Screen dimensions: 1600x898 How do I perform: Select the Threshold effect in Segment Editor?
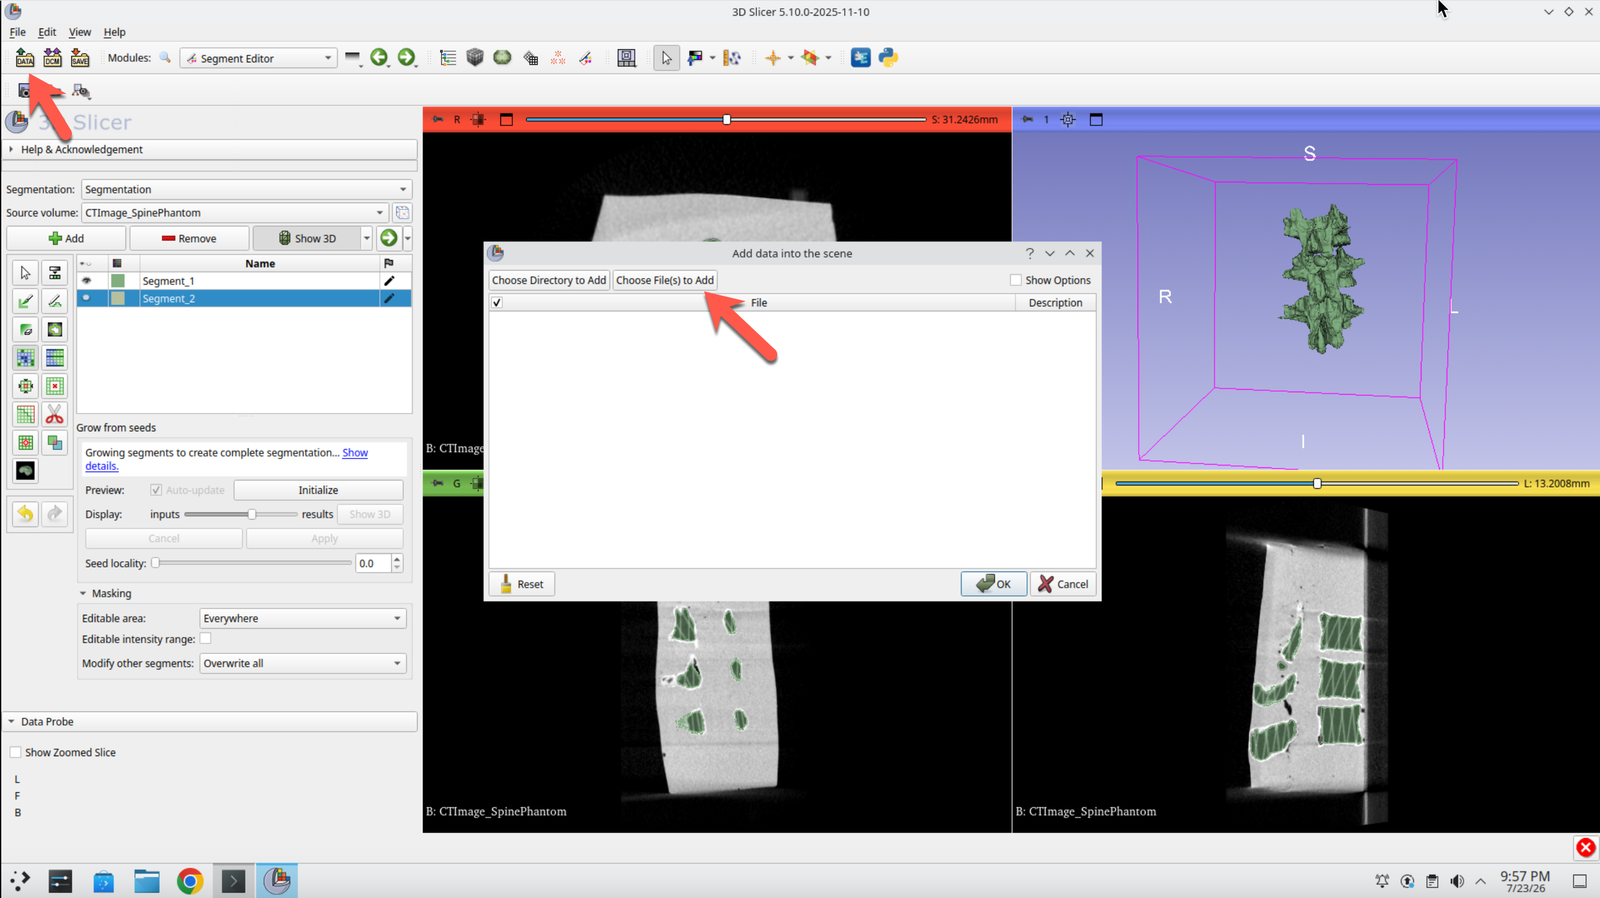[55, 273]
